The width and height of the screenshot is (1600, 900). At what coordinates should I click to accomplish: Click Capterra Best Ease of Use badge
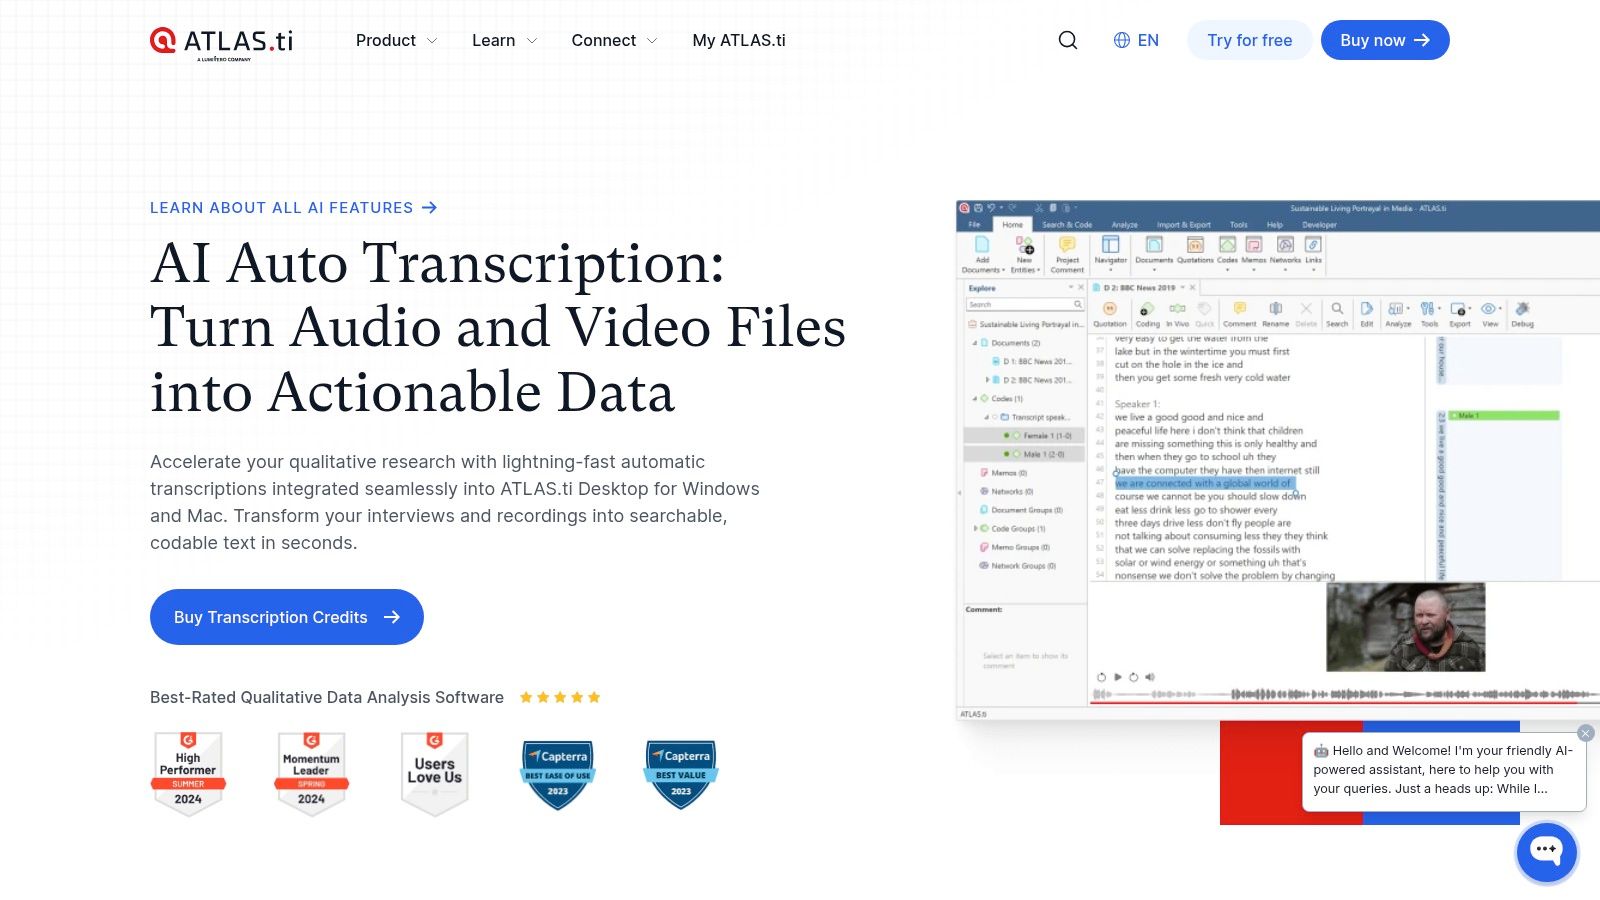(558, 774)
